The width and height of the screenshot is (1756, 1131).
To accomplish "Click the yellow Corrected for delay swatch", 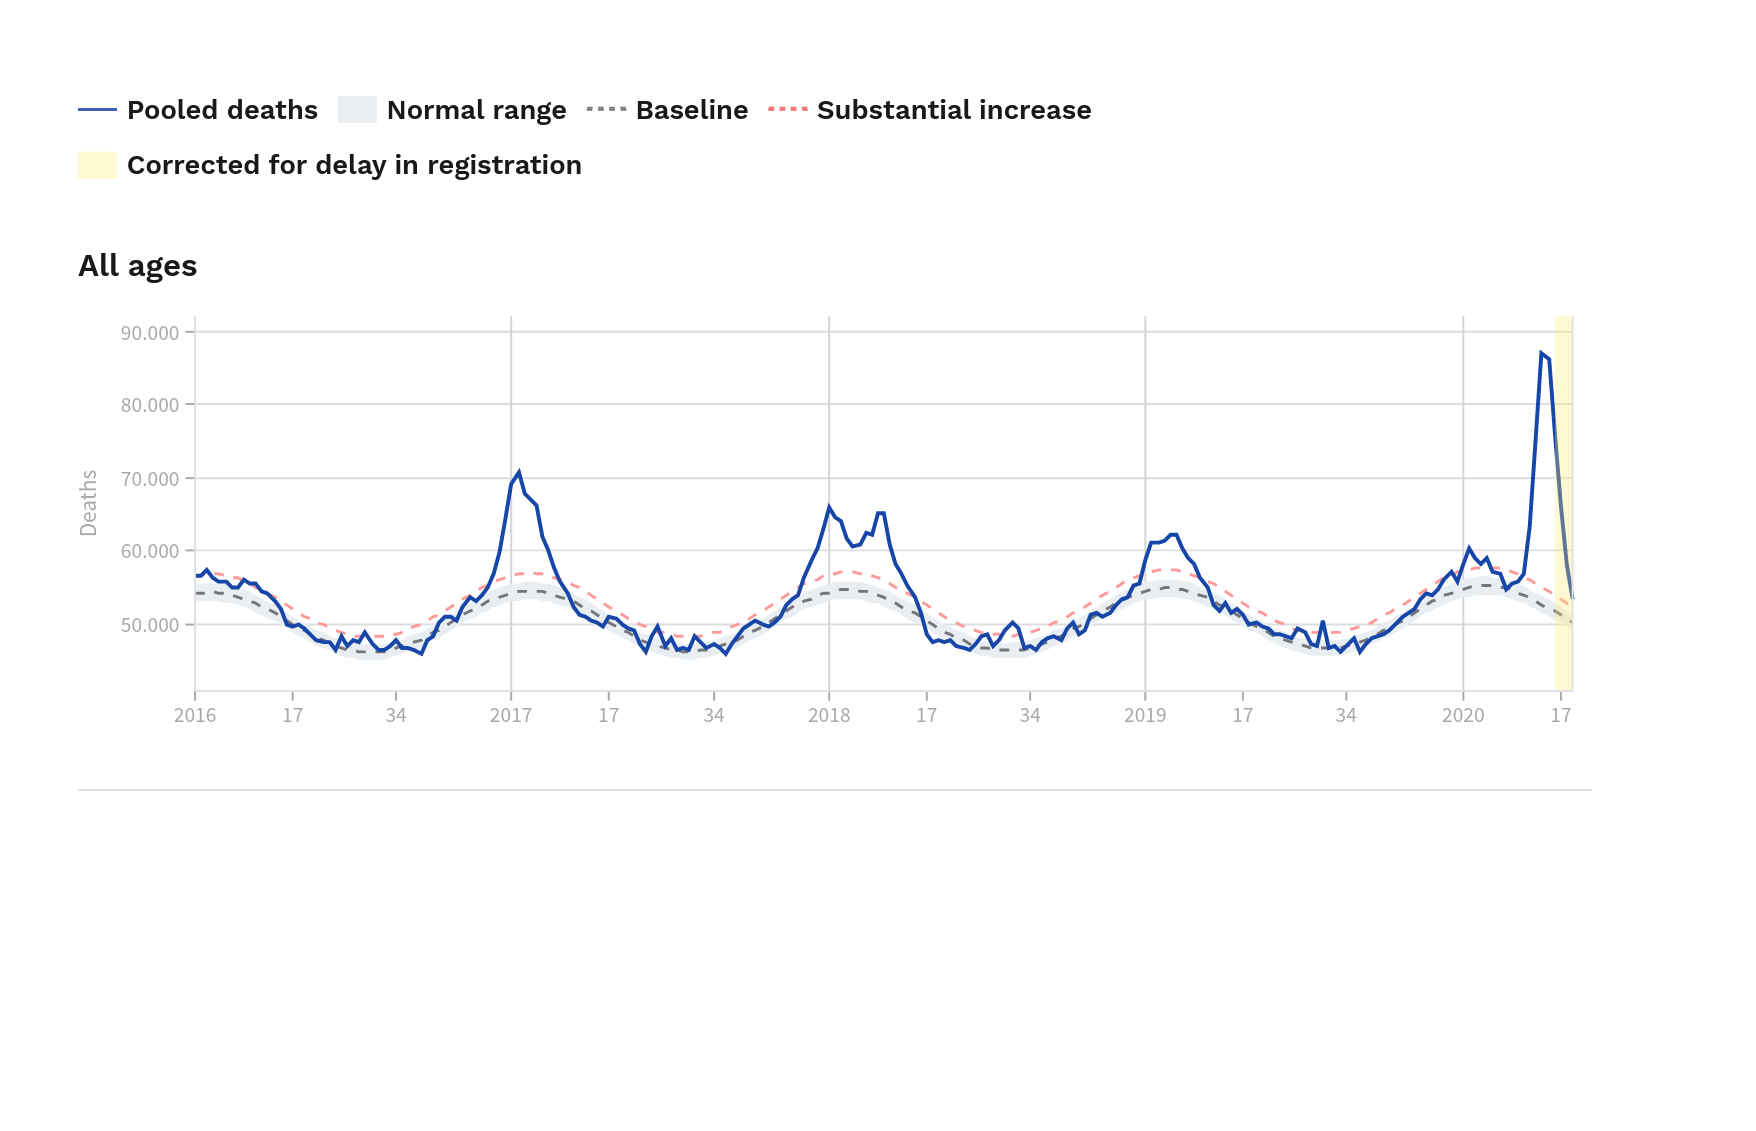I will click(97, 165).
